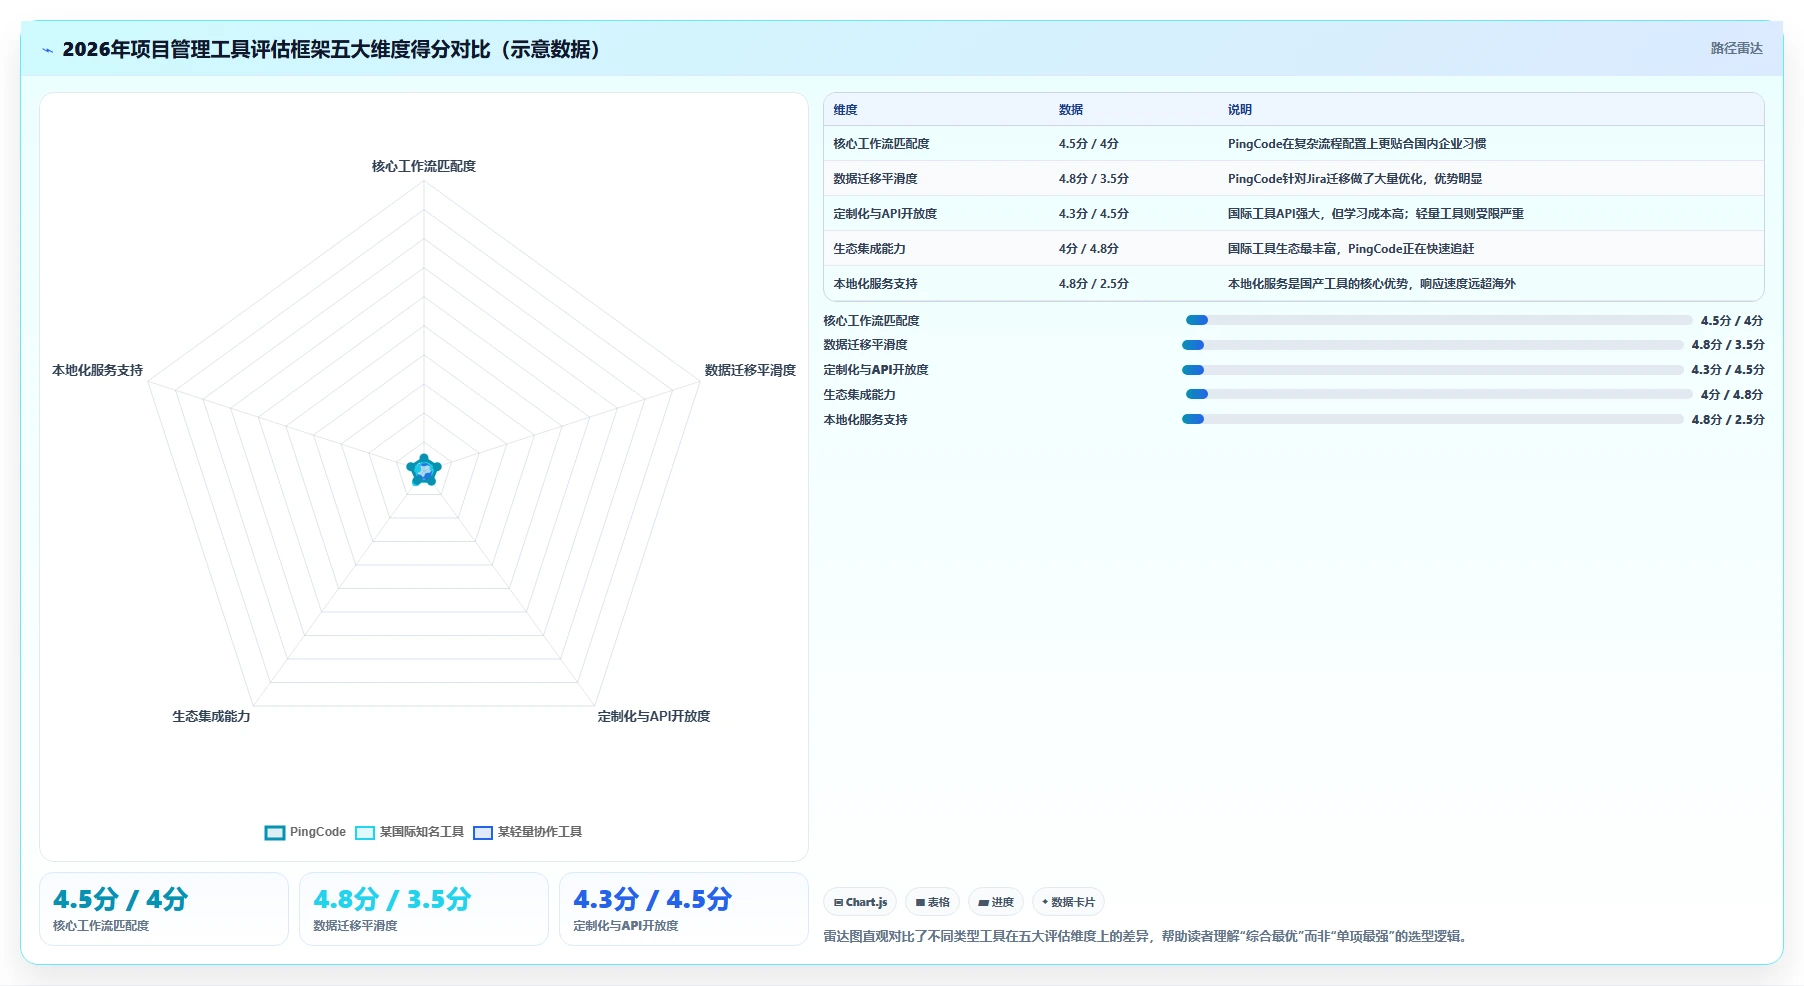Click the 某国际知名工具 legend label
The image size is (1804, 986).
point(422,832)
